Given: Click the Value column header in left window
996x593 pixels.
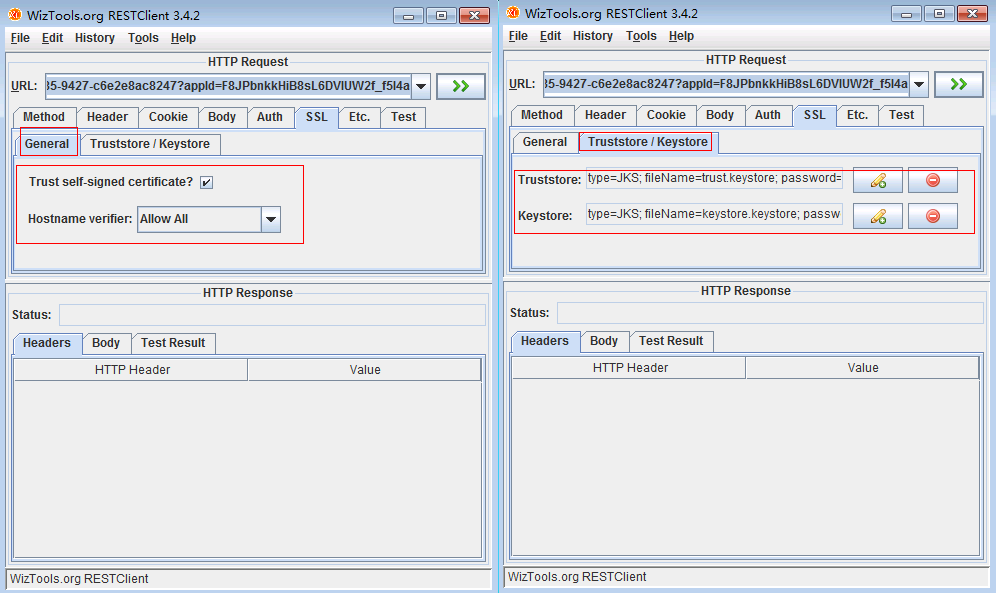Looking at the screenshot, I should (x=365, y=370).
